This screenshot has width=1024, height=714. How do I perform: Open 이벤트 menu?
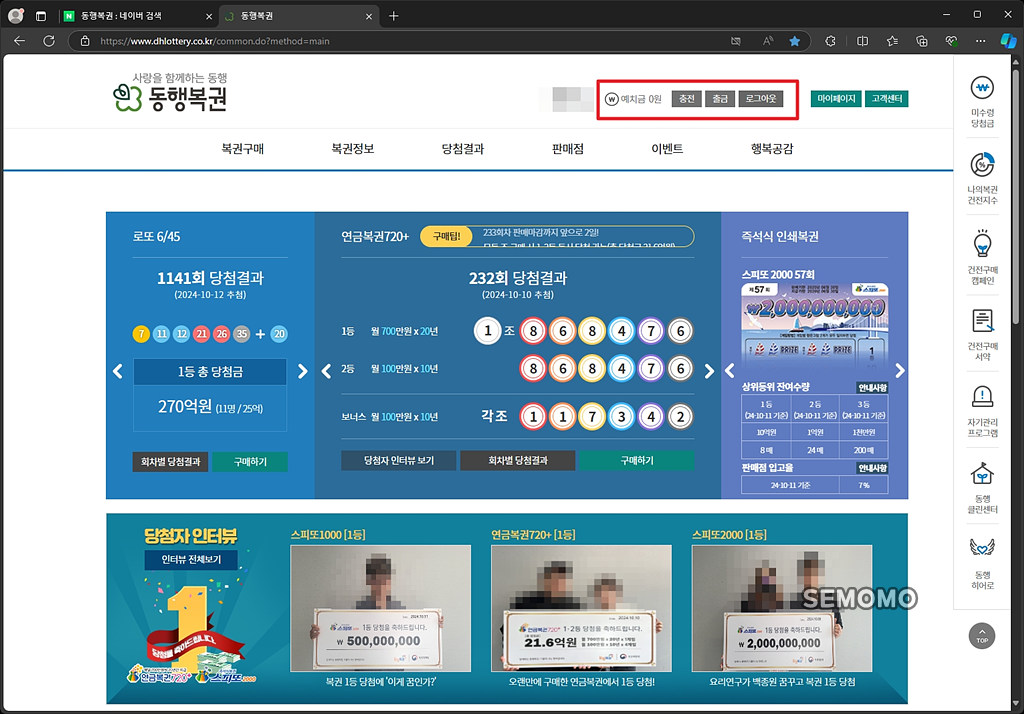[667, 149]
